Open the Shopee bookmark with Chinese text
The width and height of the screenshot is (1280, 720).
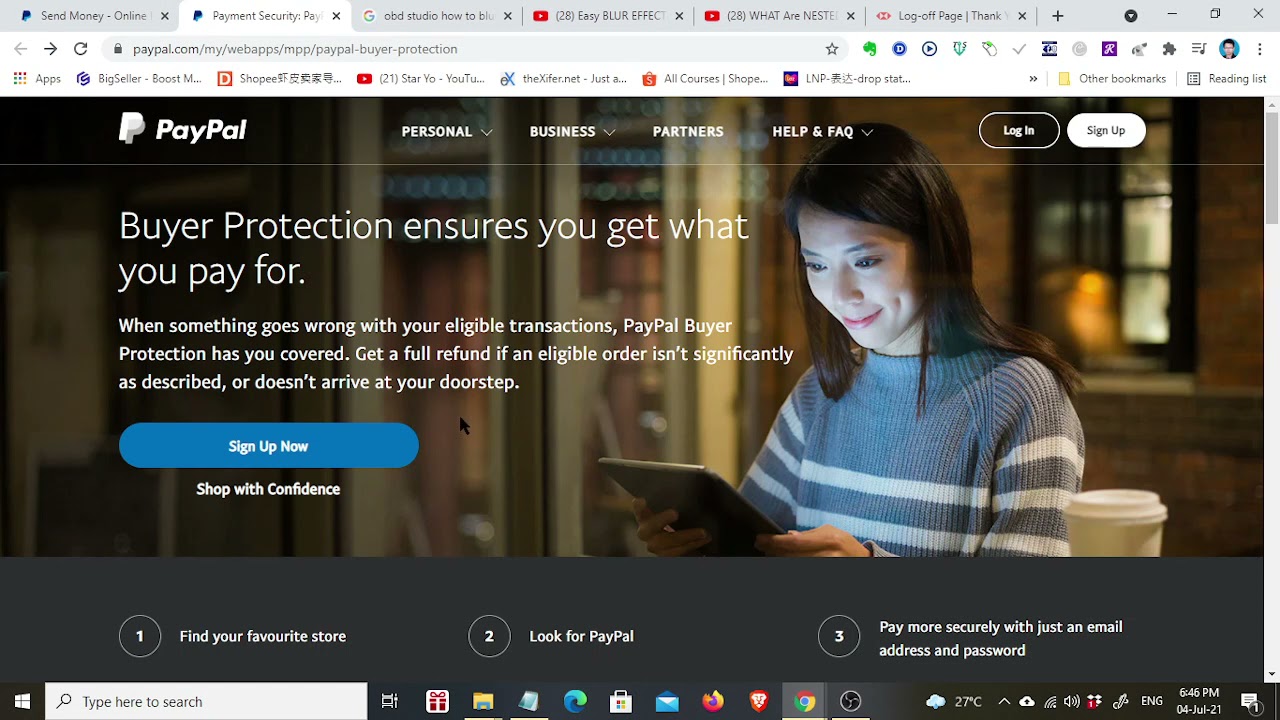pyautogui.click(x=280, y=78)
